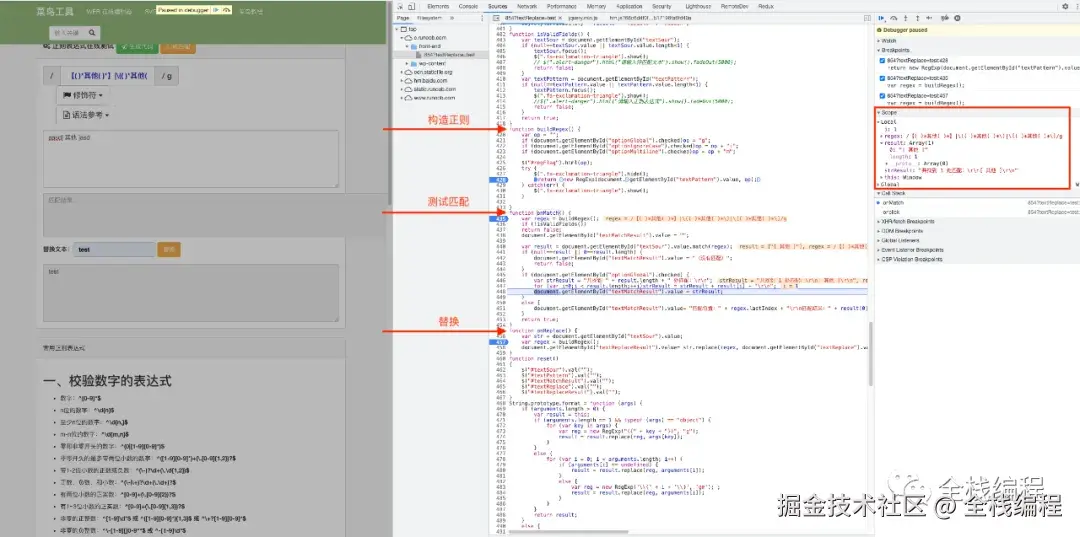Screen dimensions: 1080x537
Task: Open the Memory tab
Action: (x=596, y=6)
